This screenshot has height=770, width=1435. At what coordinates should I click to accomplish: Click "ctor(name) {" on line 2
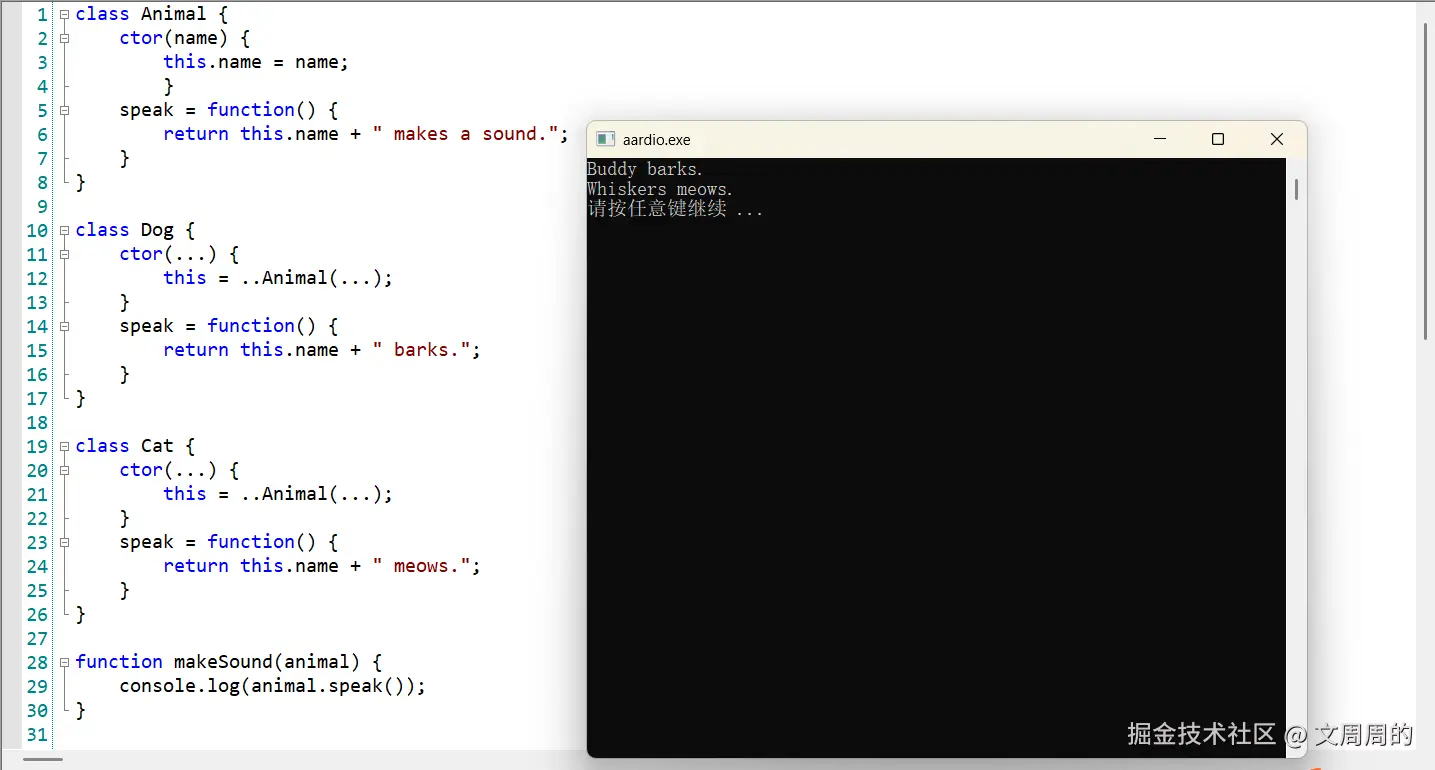click(185, 38)
